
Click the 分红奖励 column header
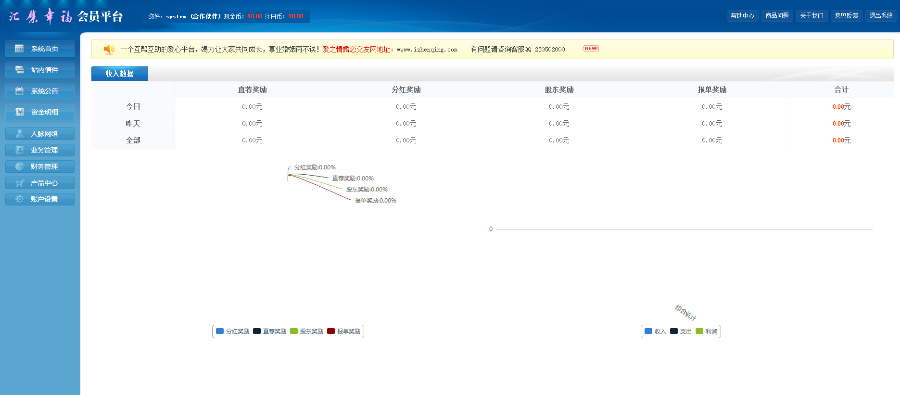tap(406, 90)
